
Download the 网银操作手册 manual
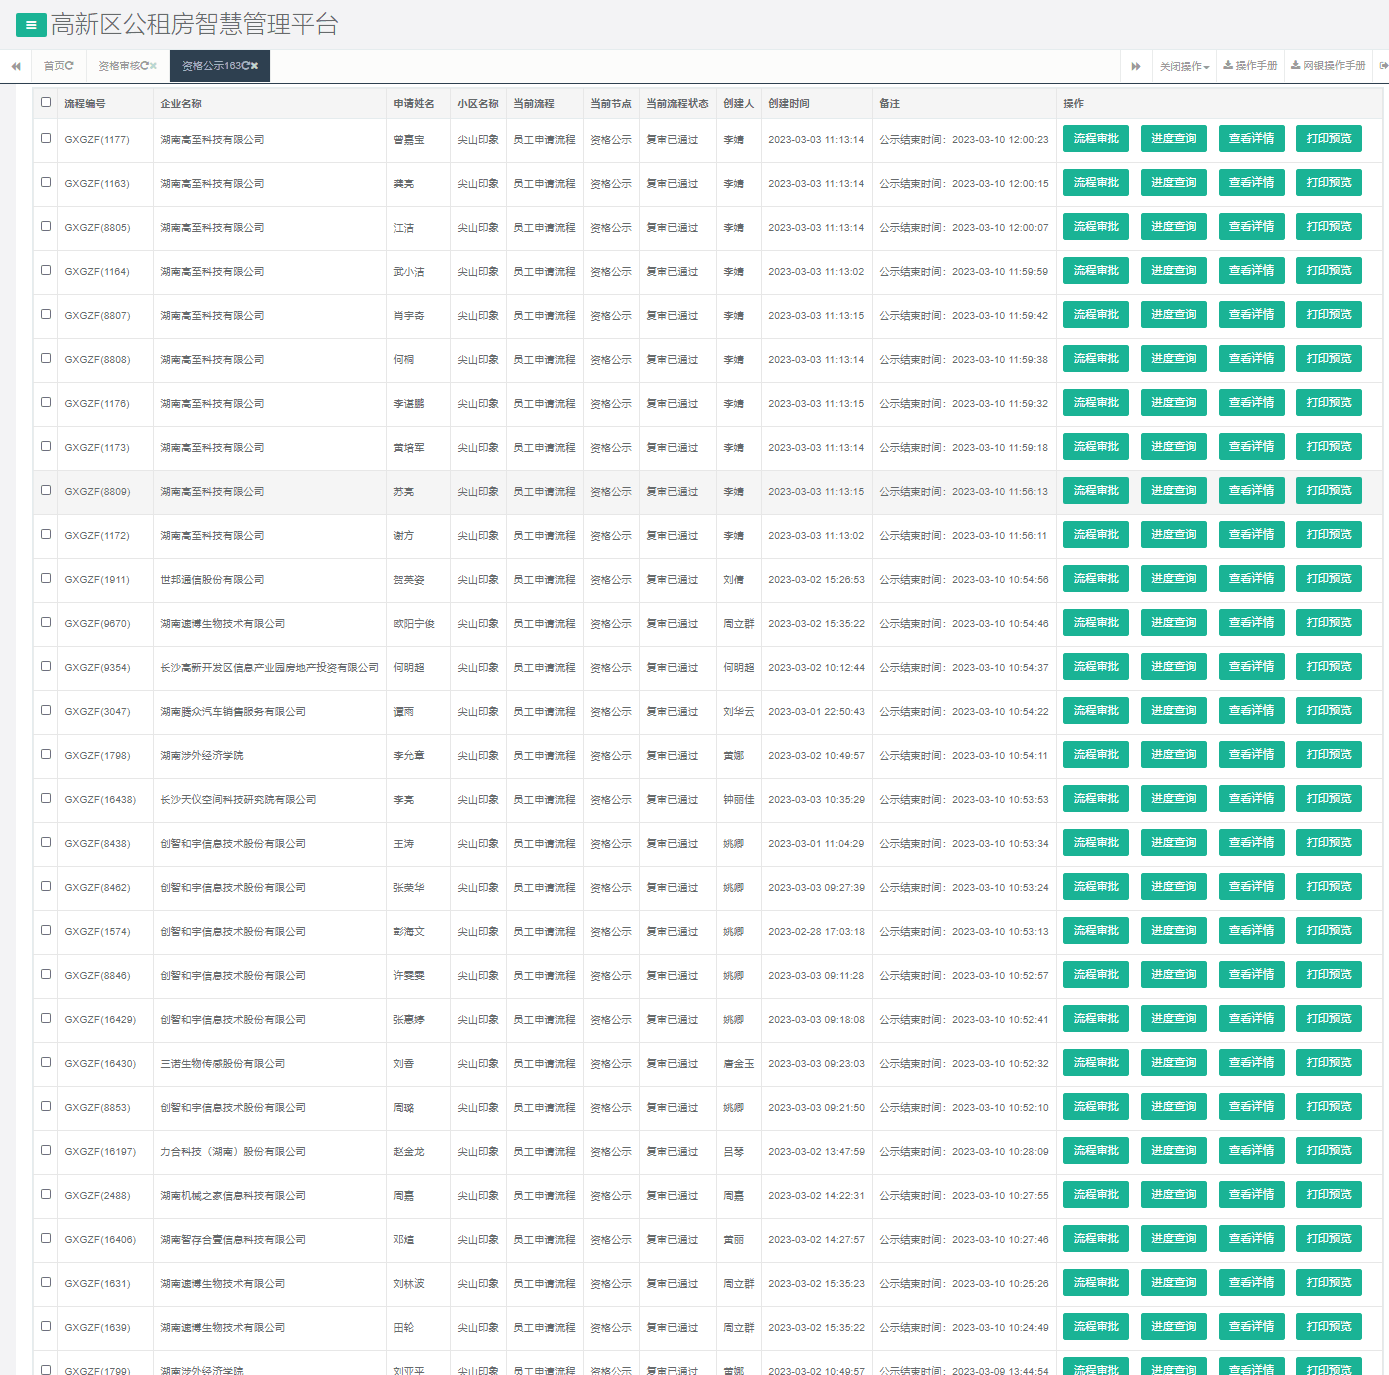coord(1328,66)
